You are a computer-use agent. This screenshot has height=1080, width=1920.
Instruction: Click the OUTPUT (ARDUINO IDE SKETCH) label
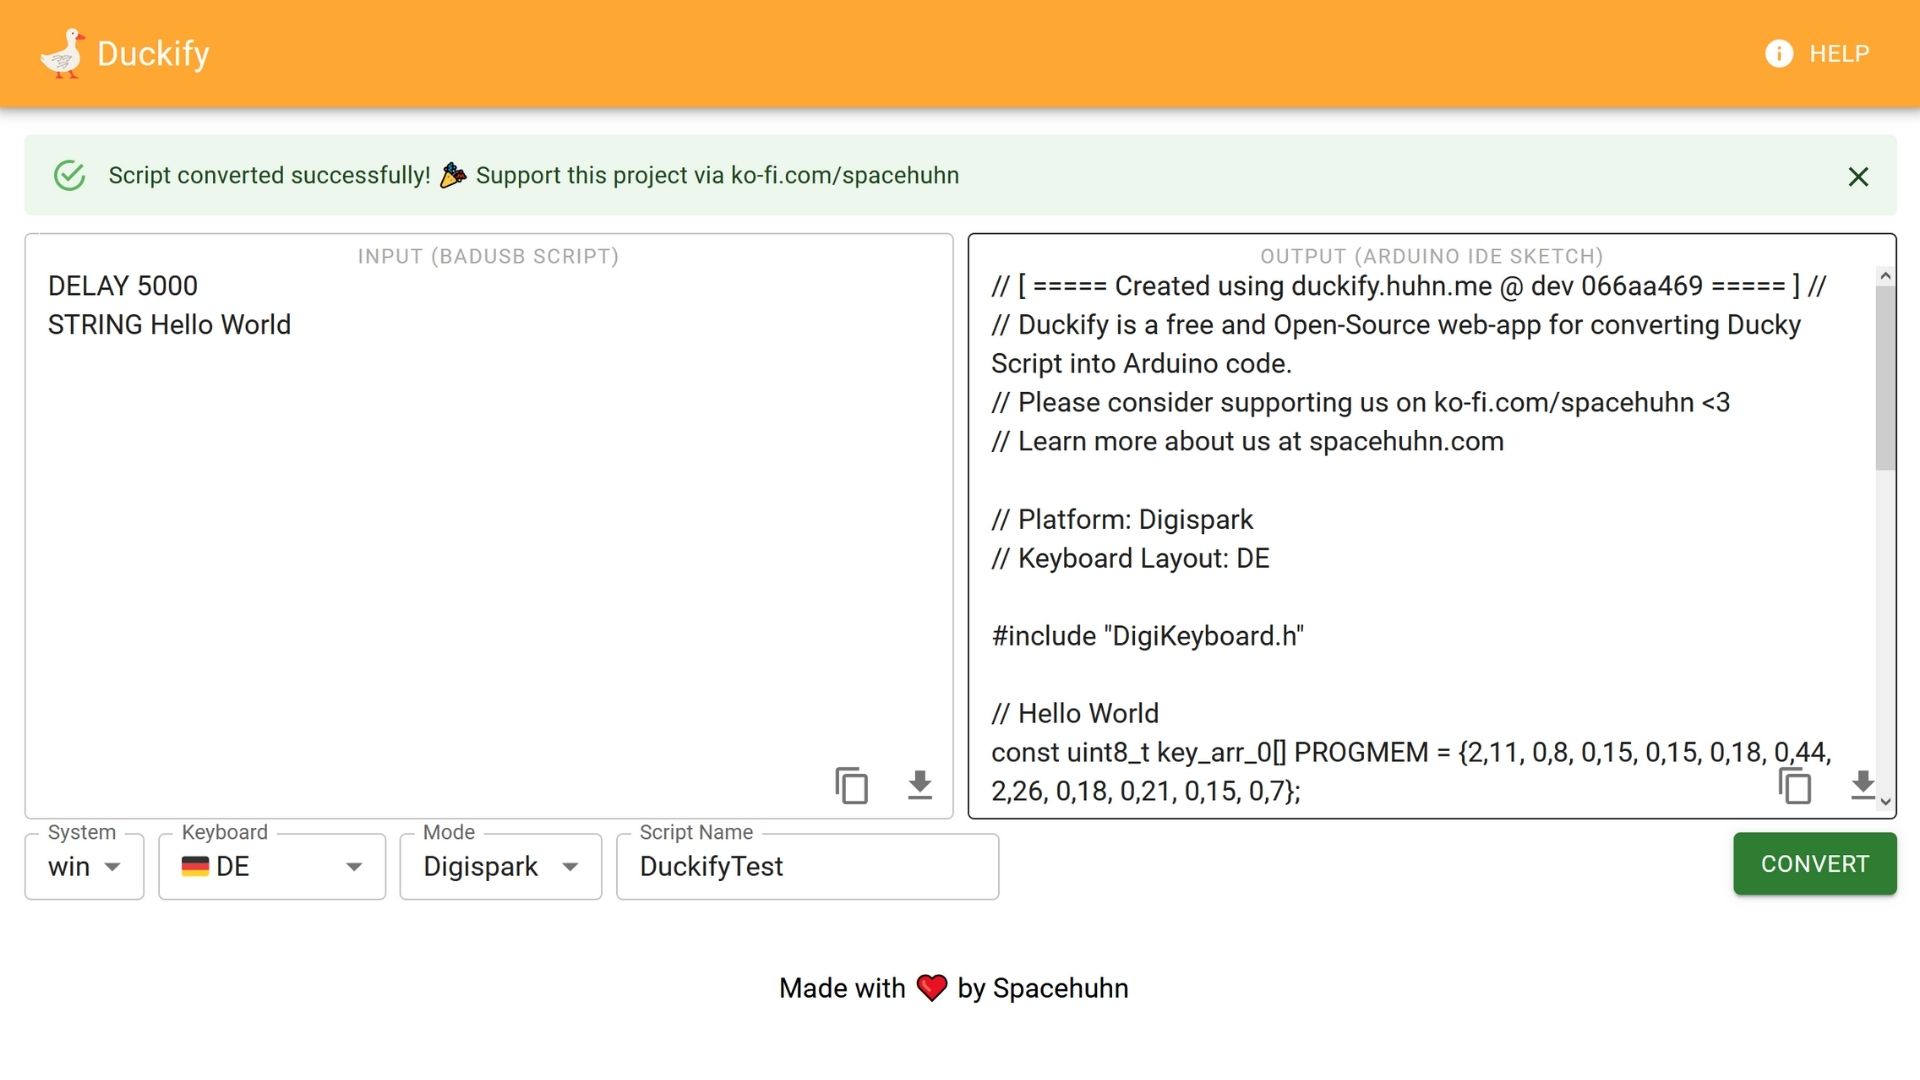point(1431,256)
